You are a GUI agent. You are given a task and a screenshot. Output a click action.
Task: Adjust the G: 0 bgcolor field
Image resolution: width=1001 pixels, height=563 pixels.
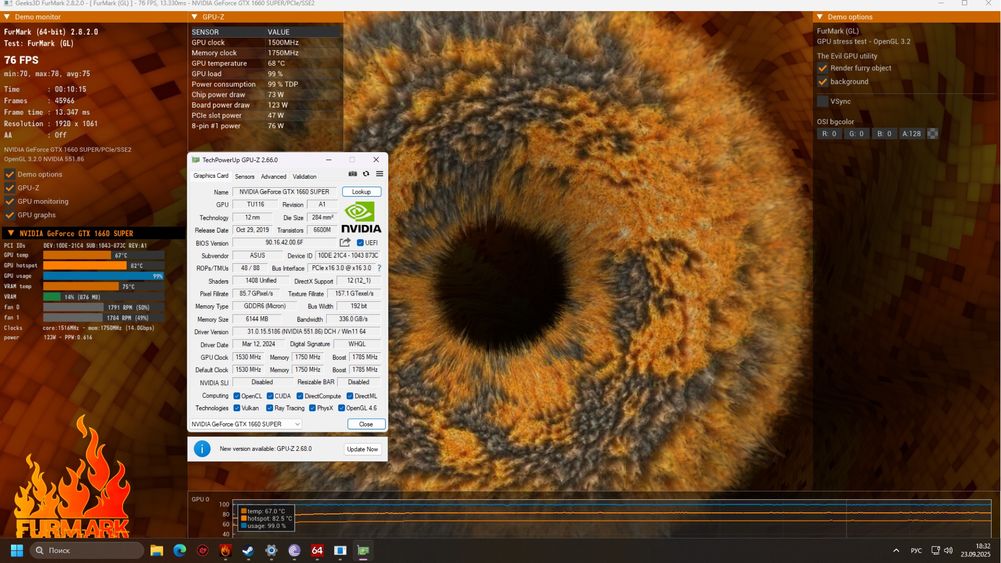856,133
